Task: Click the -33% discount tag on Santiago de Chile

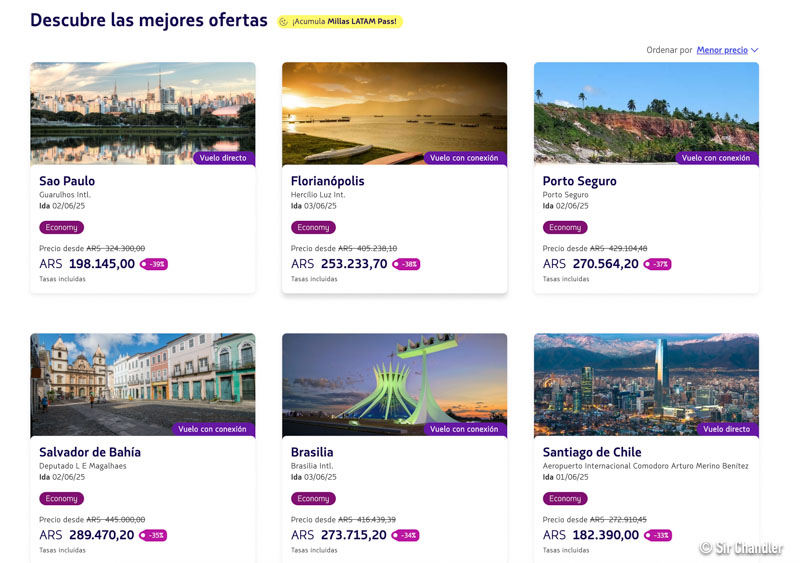Action: point(658,536)
